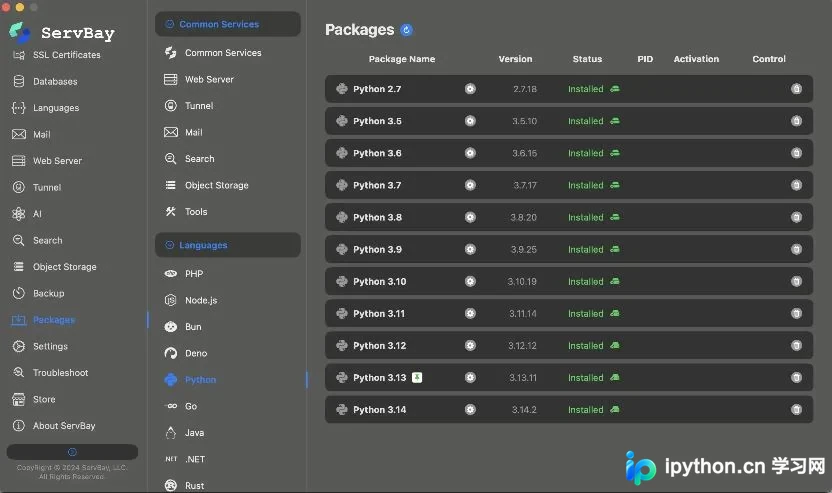This screenshot has width=832, height=493.
Task: Open settings gear for Python 3.6
Action: [x=470, y=153]
